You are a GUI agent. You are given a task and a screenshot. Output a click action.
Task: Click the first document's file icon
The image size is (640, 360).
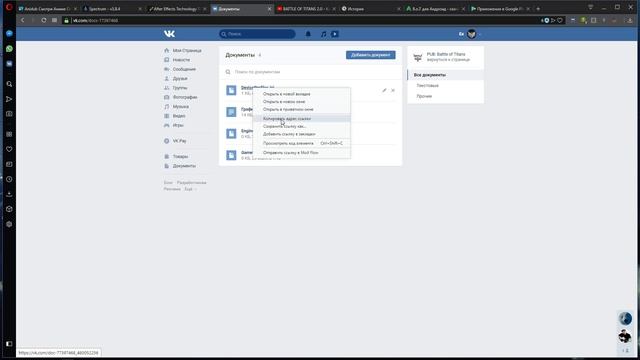[x=231, y=90]
